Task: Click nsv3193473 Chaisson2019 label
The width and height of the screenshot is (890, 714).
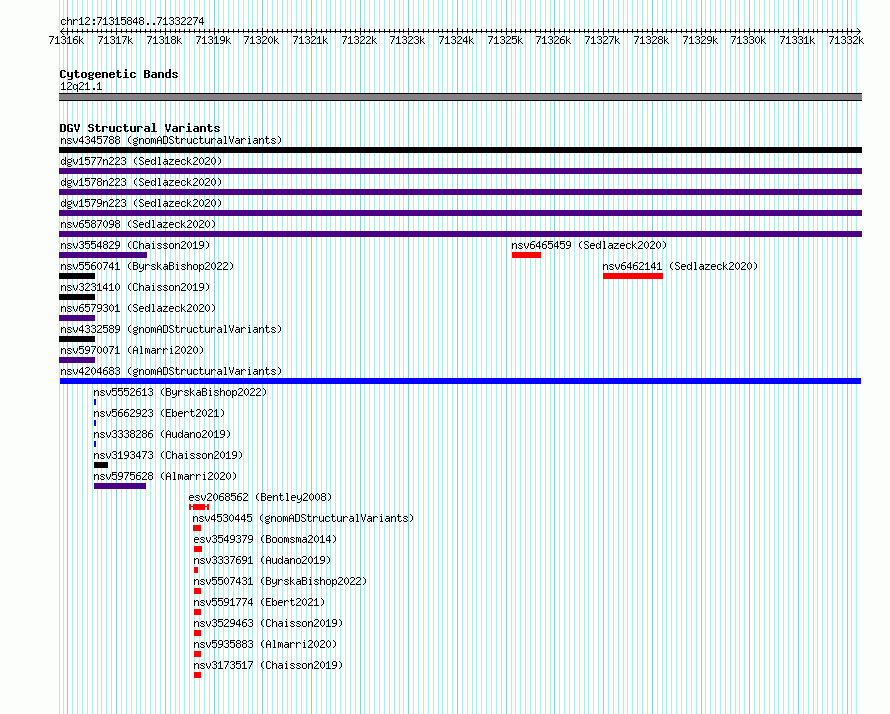Action: (168, 455)
